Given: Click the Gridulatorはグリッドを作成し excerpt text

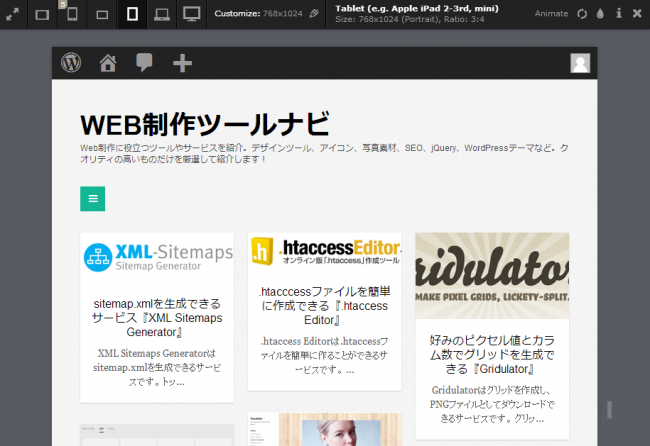Looking at the screenshot, I should (492, 404).
